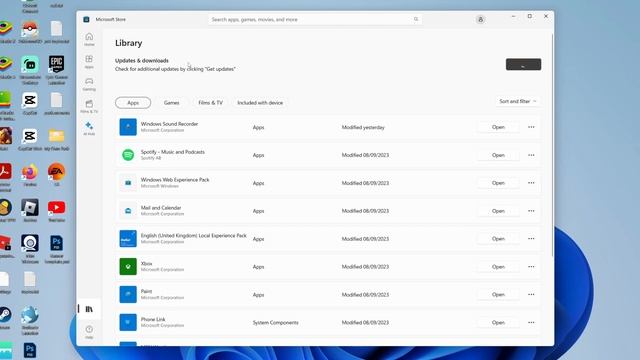
Task: Click Open for English Local Experience Pack
Action: (498, 239)
